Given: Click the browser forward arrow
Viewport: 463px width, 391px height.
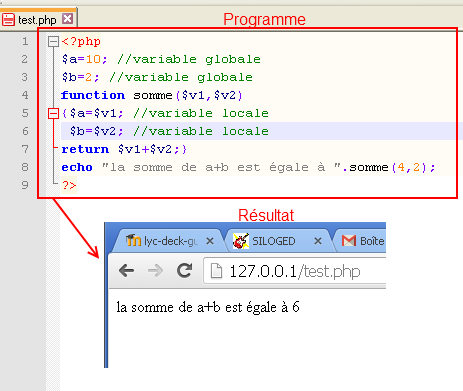Looking at the screenshot, I should pos(155,270).
